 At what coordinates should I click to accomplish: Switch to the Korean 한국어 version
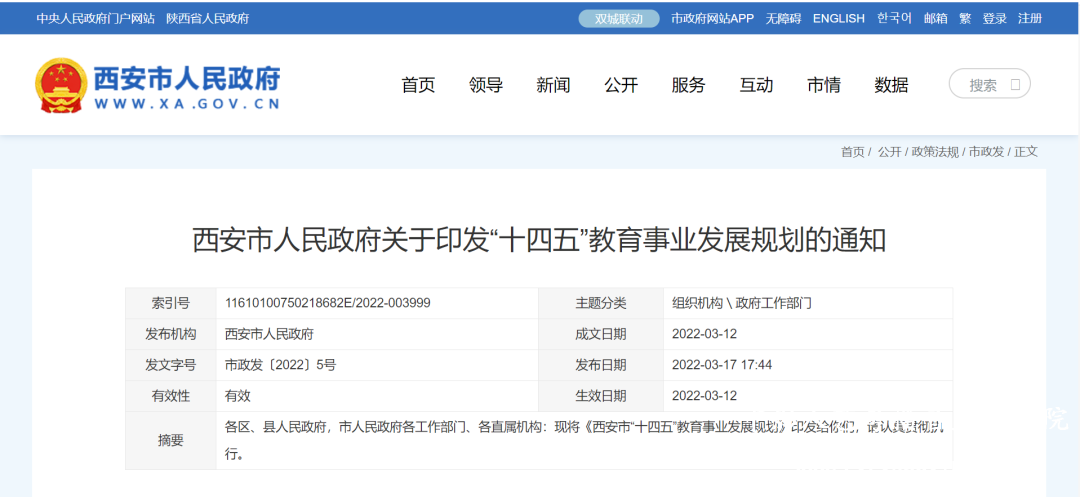tap(894, 18)
